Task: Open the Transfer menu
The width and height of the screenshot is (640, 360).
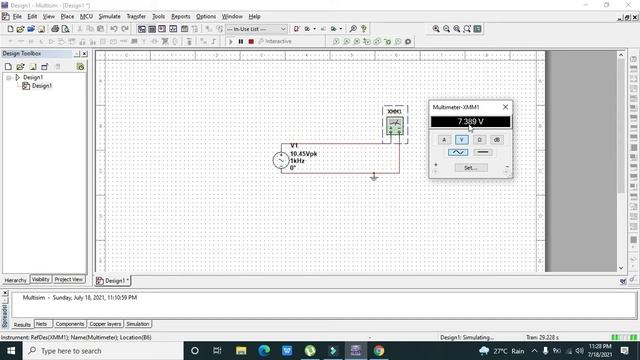Action: click(x=136, y=16)
